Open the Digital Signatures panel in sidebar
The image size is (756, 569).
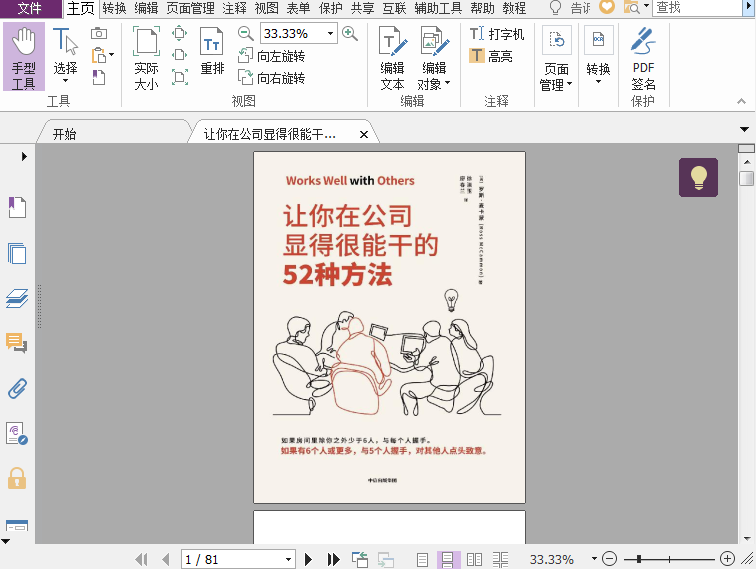17,433
